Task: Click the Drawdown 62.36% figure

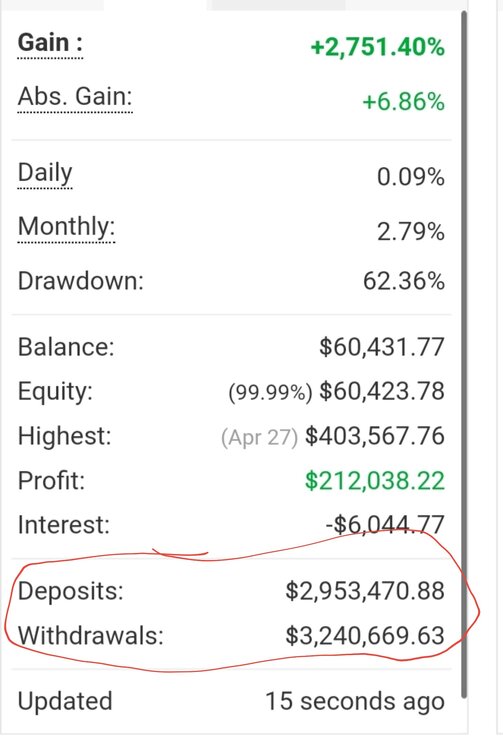Action: pyautogui.click(x=404, y=281)
